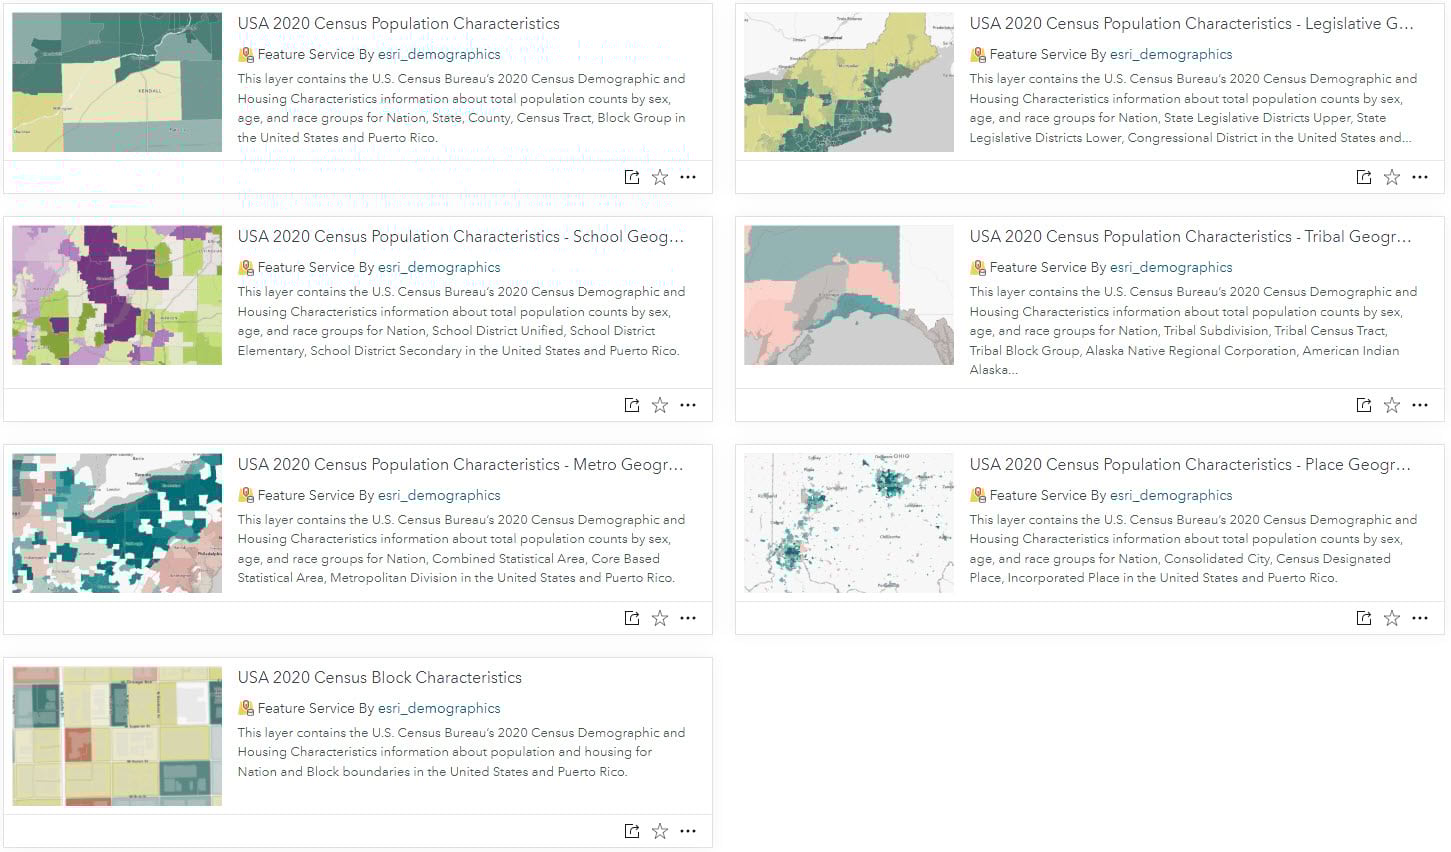Favorite the Census Block Characteristics layer
1451x852 pixels.
(x=660, y=831)
